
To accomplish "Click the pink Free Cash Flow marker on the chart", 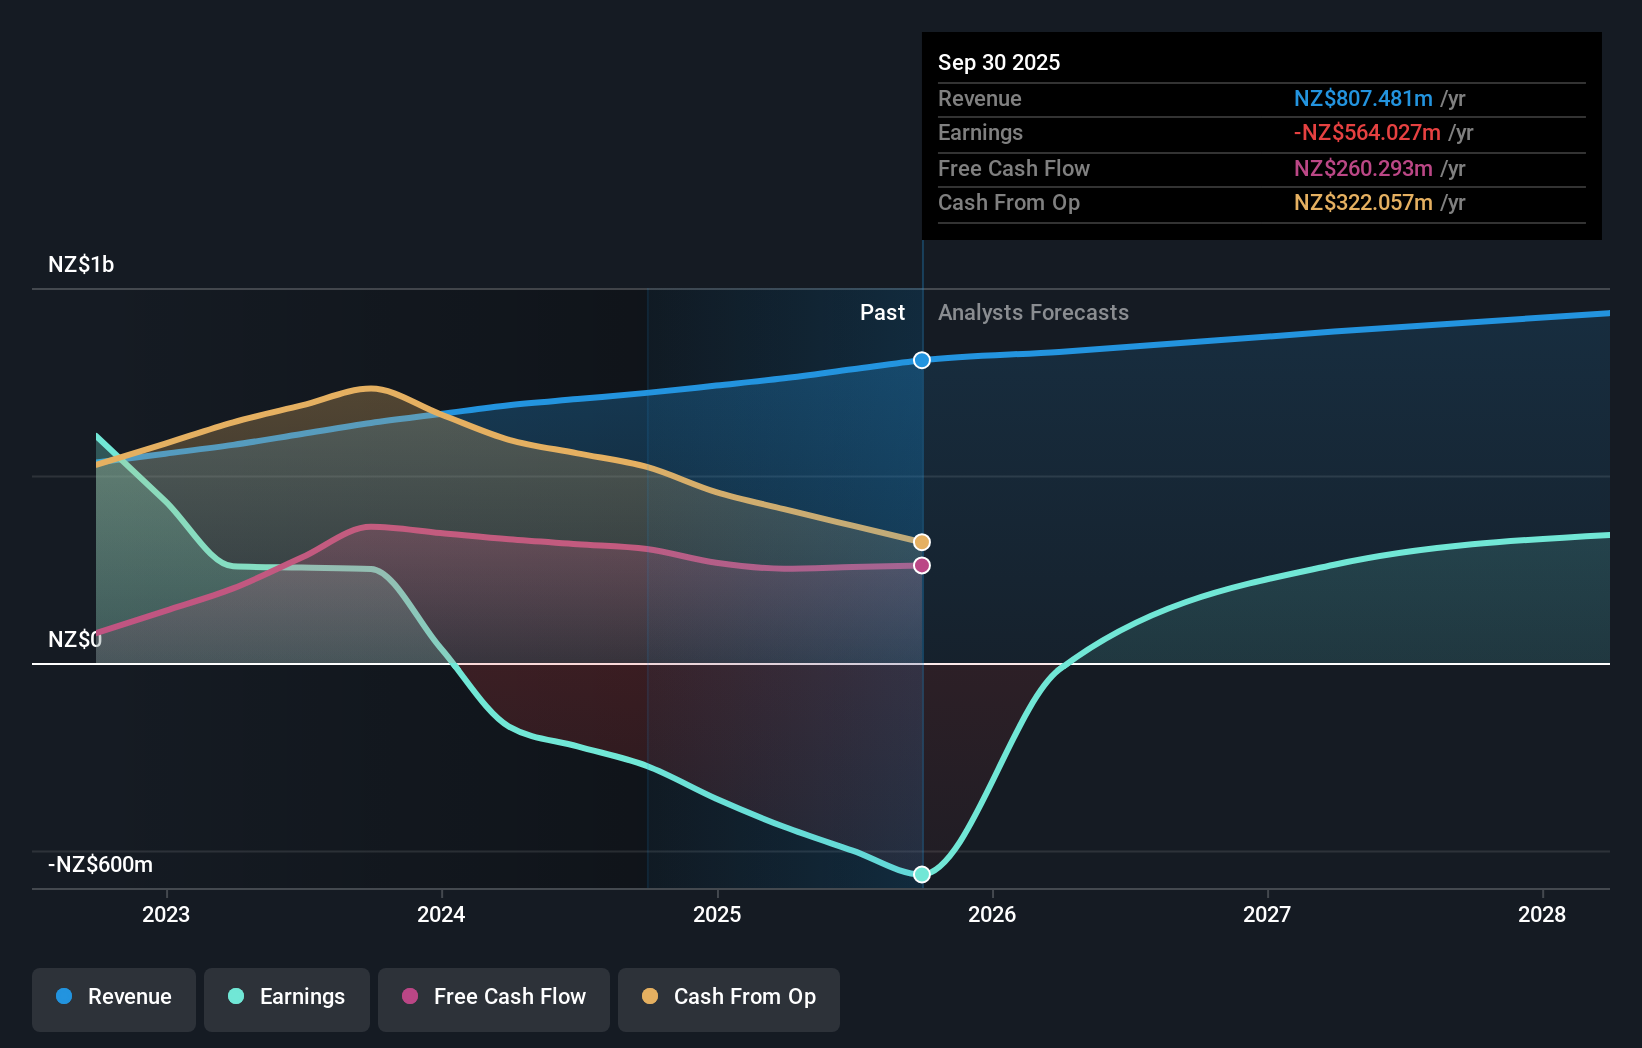I will click(921, 565).
